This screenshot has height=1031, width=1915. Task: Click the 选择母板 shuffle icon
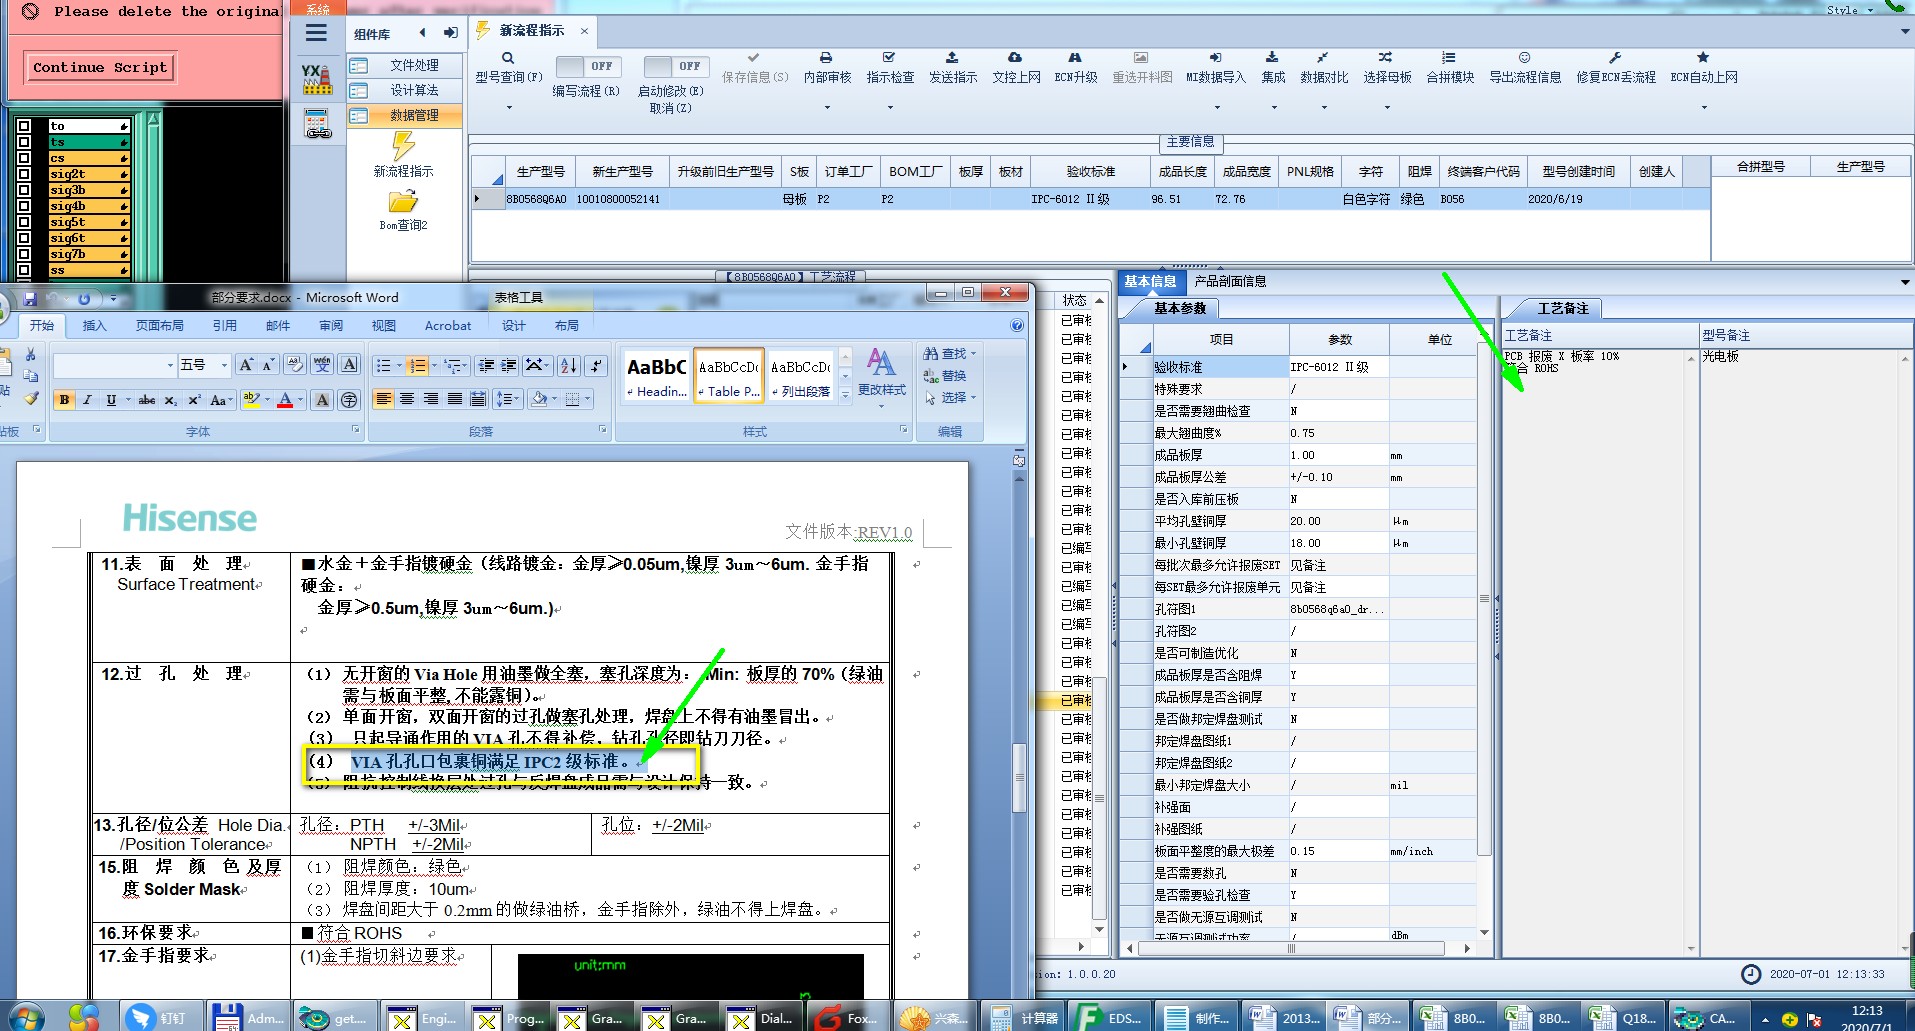[1386, 58]
